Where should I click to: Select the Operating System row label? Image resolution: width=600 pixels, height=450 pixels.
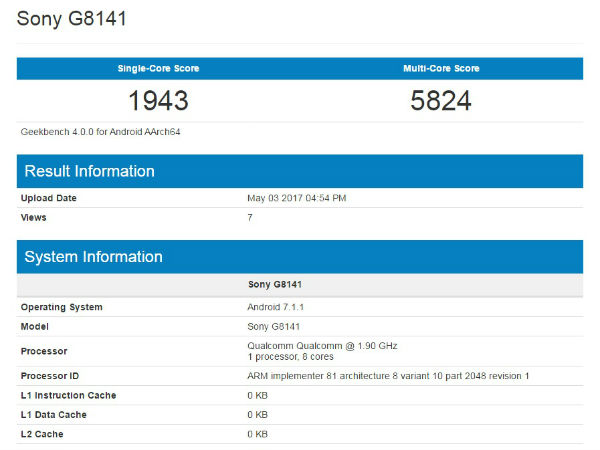(x=62, y=307)
